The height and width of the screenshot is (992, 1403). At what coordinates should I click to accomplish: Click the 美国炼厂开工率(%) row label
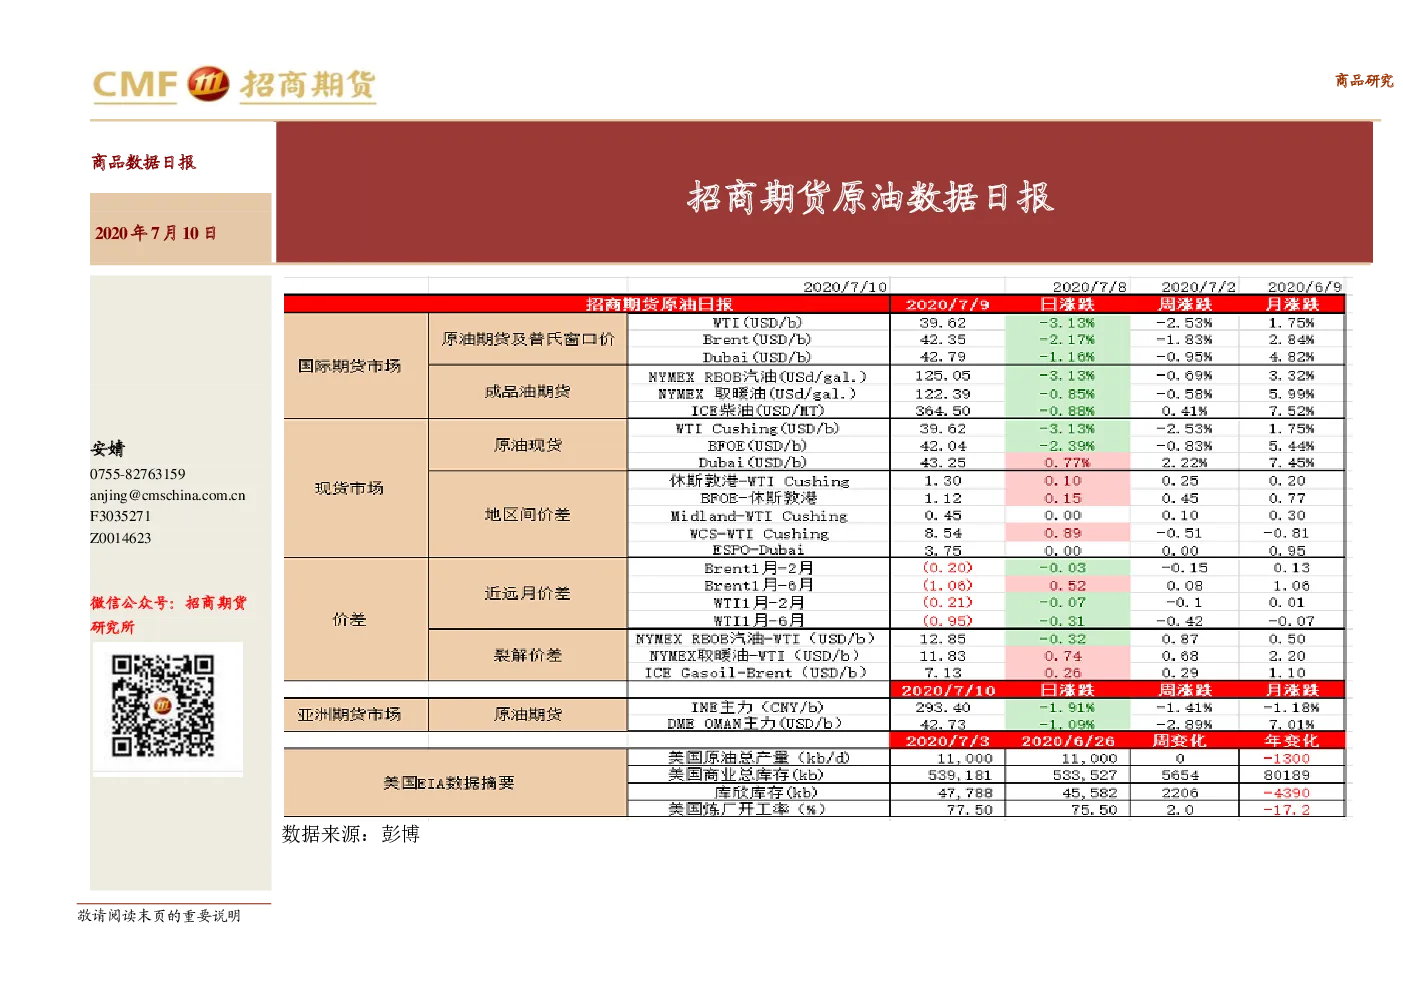coord(746,809)
